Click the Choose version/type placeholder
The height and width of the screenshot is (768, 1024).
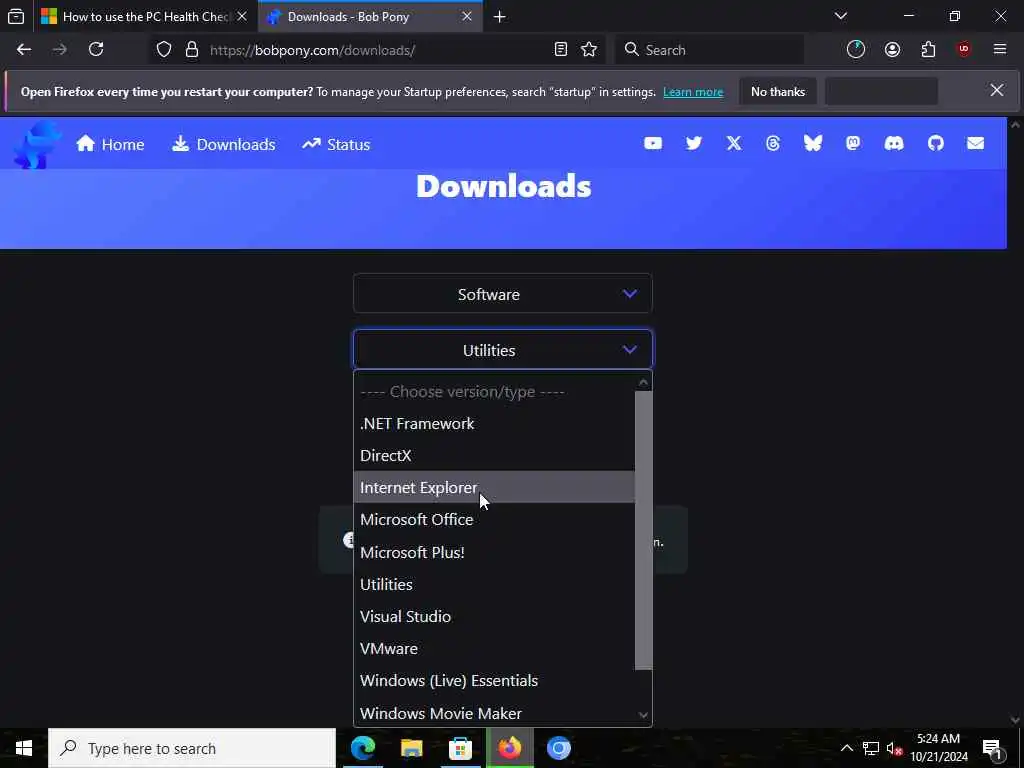[x=494, y=391]
